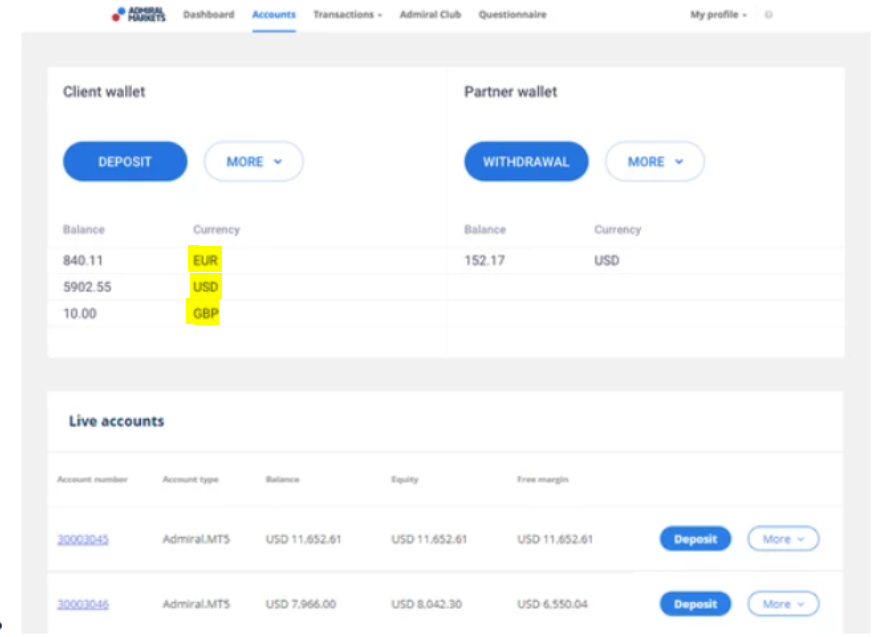Click the Account number column header
The image size is (896, 637).
[x=93, y=479]
